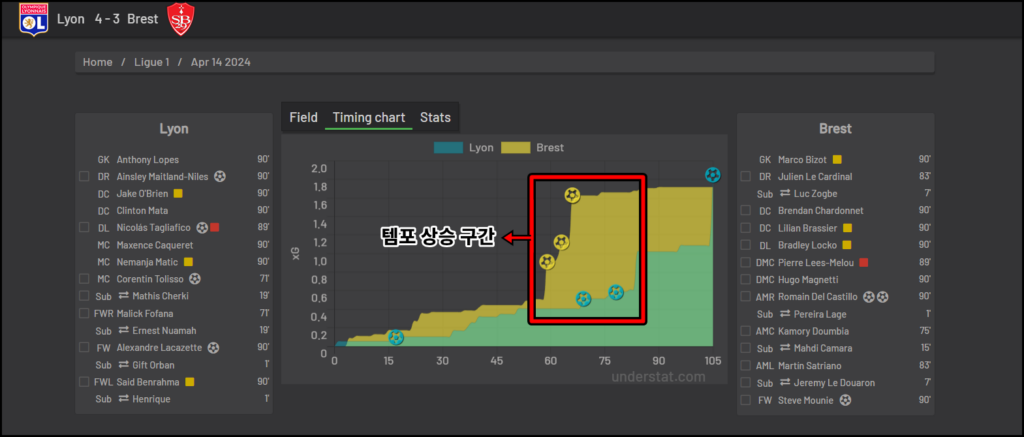Switch to the Field tab

point(303,117)
